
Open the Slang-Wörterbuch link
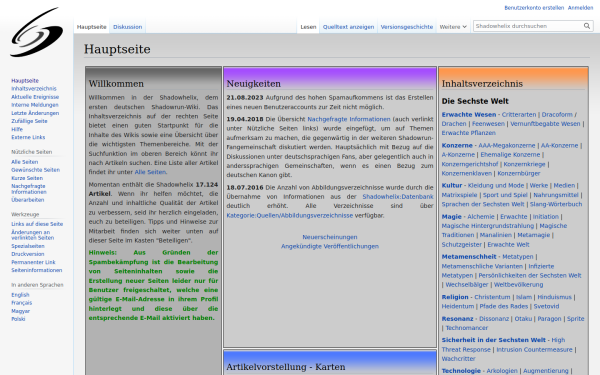tap(556, 204)
